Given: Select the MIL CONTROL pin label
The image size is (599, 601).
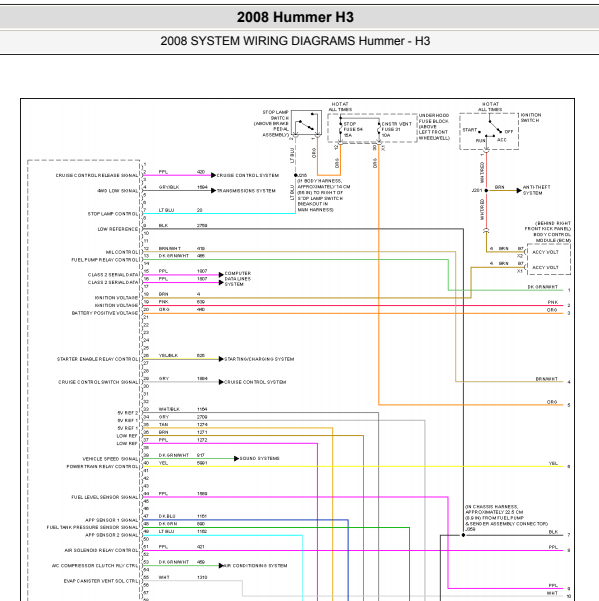Looking at the screenshot, I should point(122,252).
